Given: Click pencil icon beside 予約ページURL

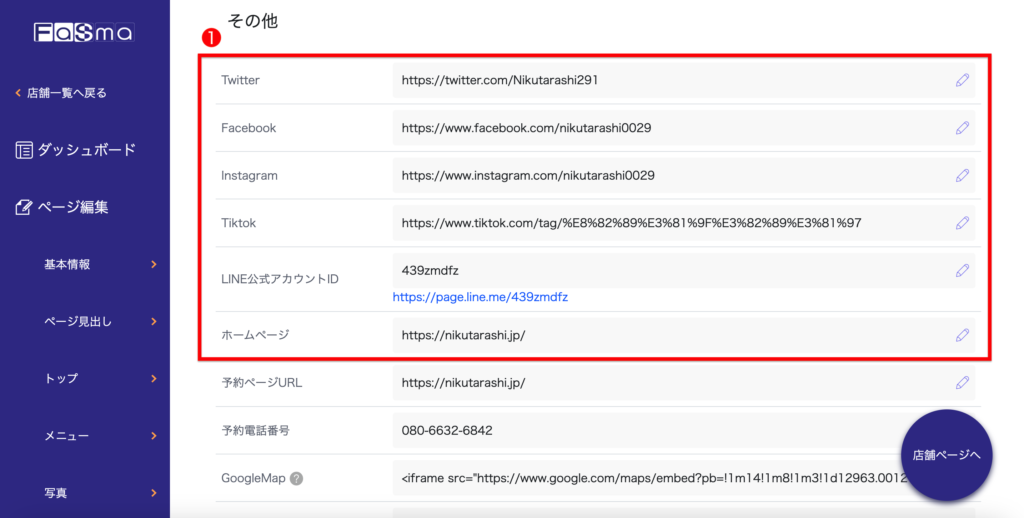Looking at the screenshot, I should coord(962,382).
